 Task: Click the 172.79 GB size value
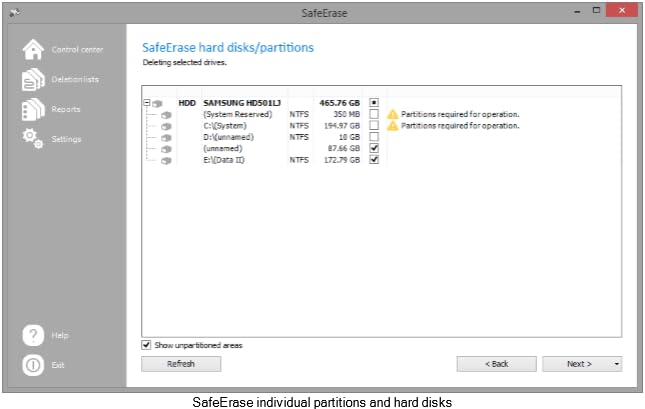tap(342, 160)
